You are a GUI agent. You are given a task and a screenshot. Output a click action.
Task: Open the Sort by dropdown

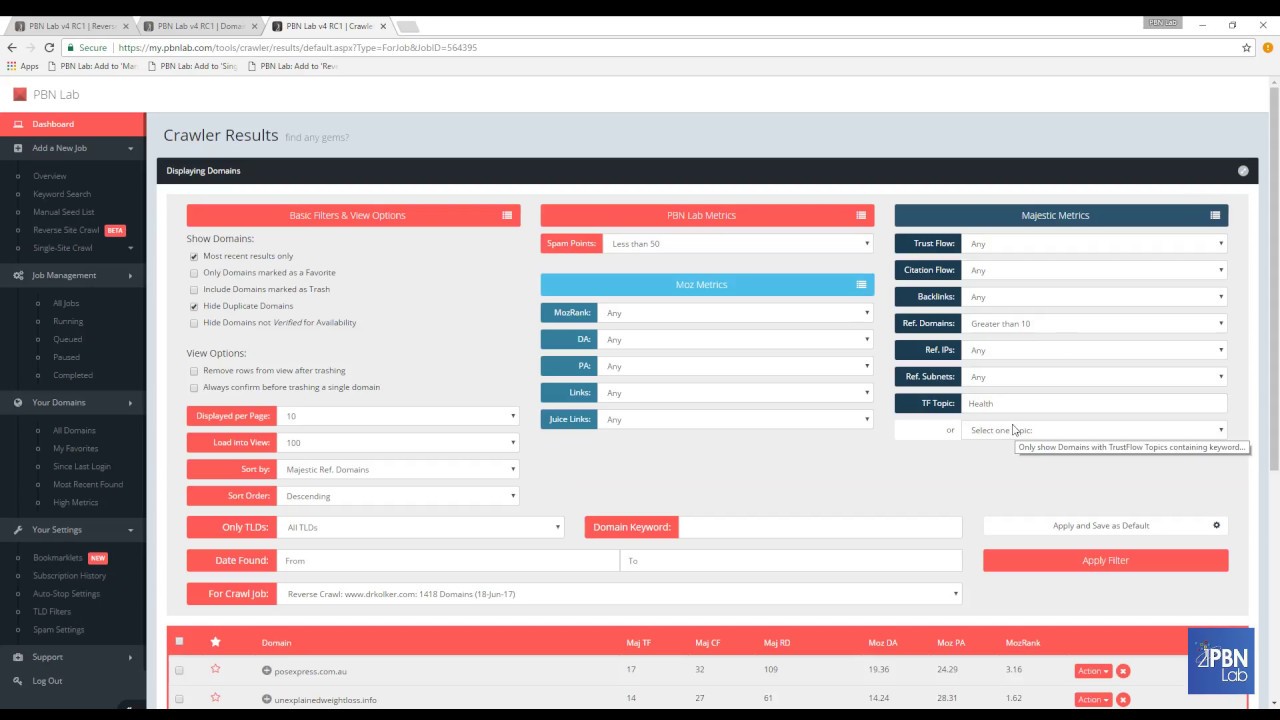coord(398,469)
